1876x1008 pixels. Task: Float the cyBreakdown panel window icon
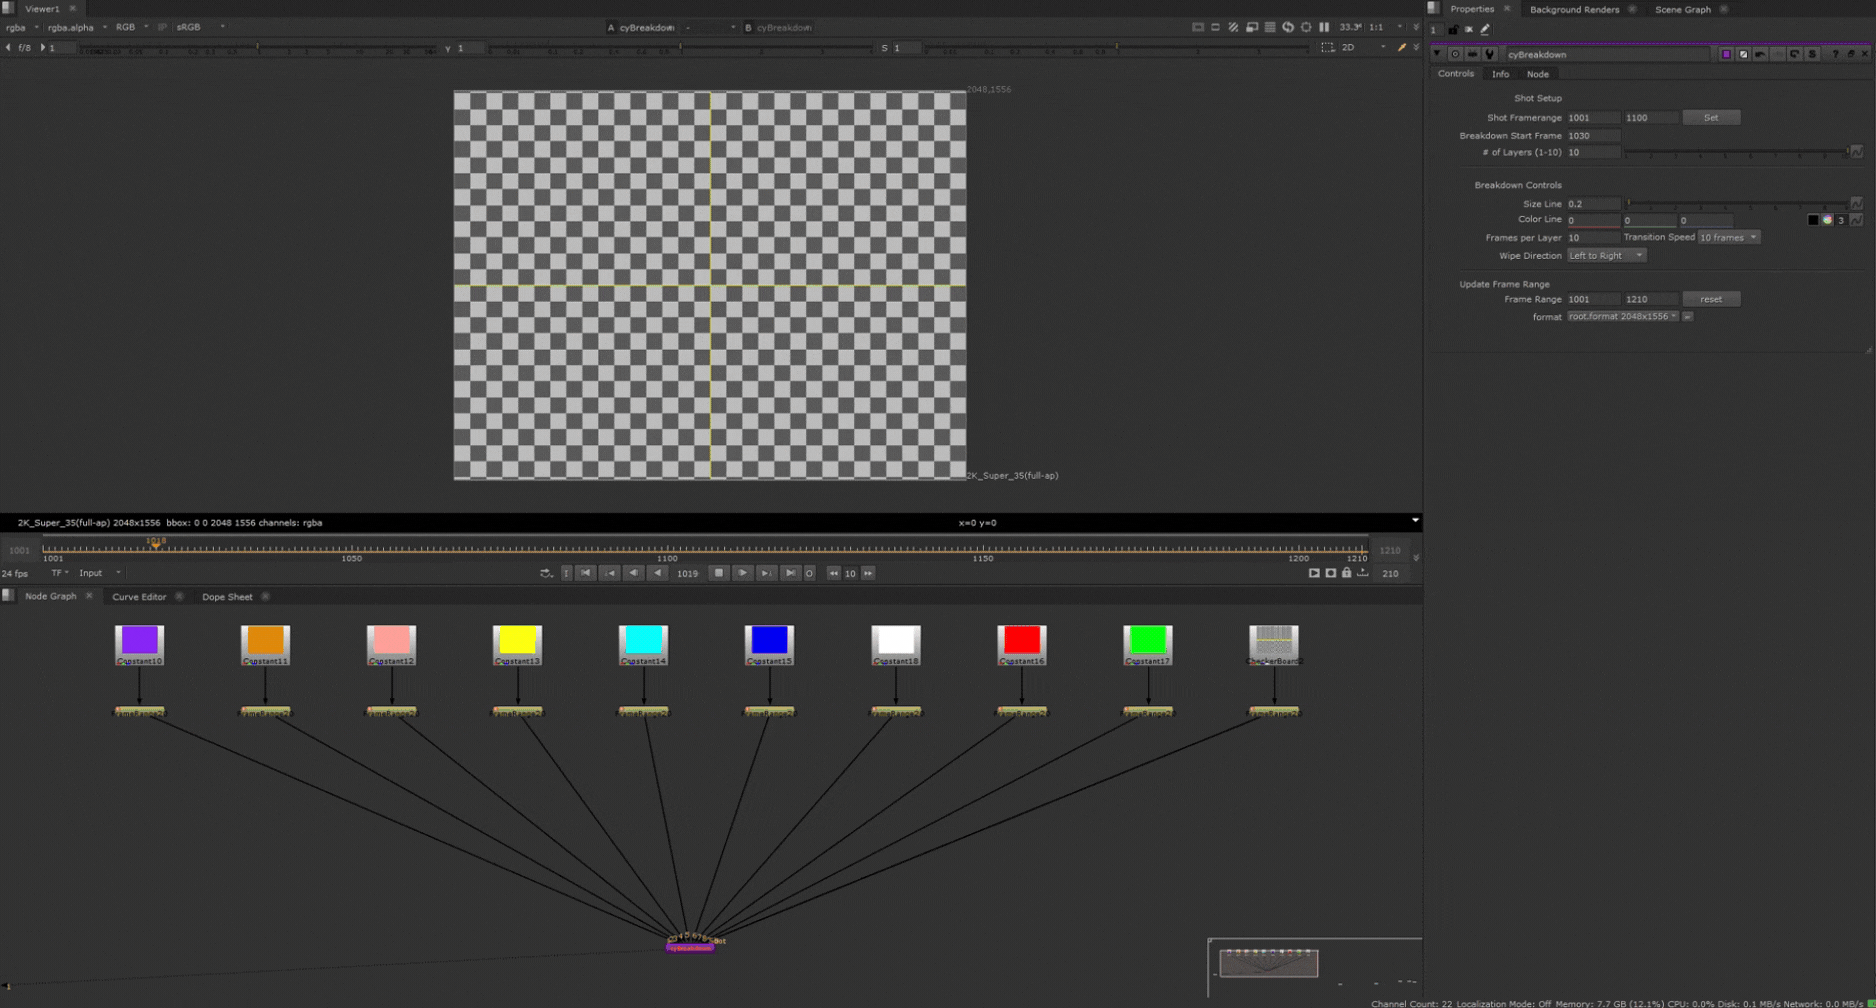click(1851, 54)
